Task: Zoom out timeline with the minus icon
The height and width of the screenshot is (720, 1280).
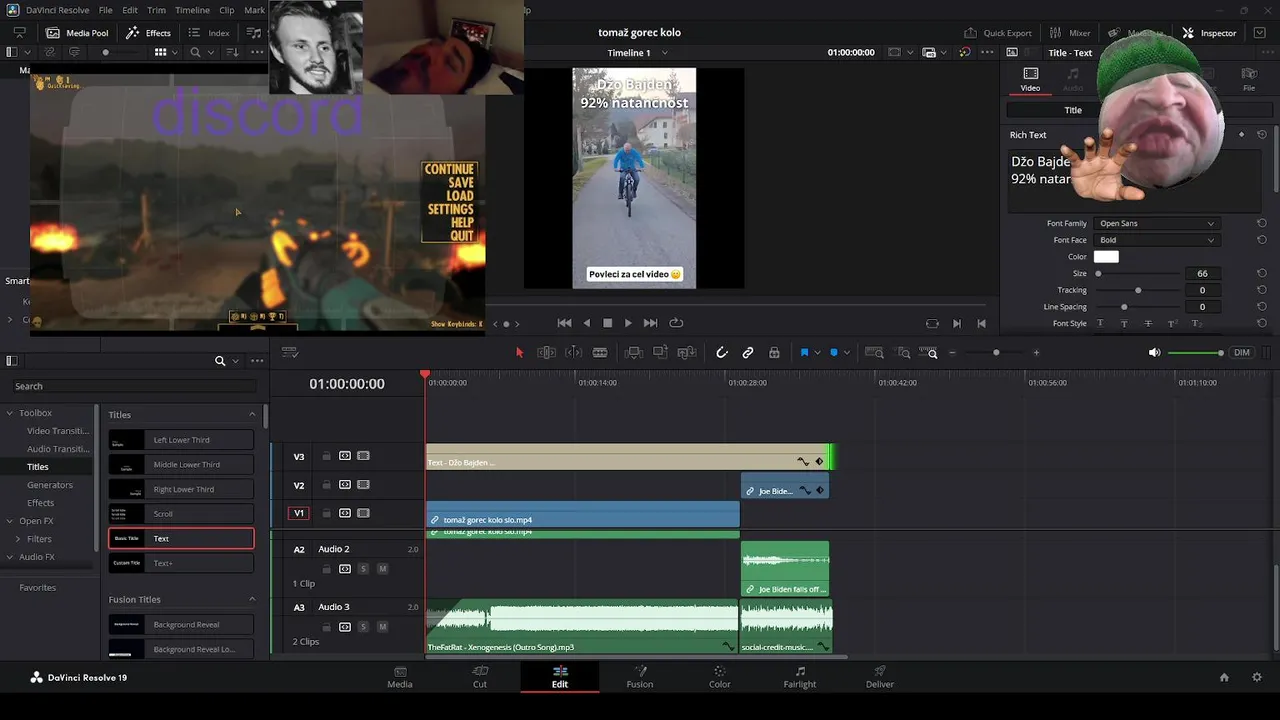Action: [x=952, y=353]
